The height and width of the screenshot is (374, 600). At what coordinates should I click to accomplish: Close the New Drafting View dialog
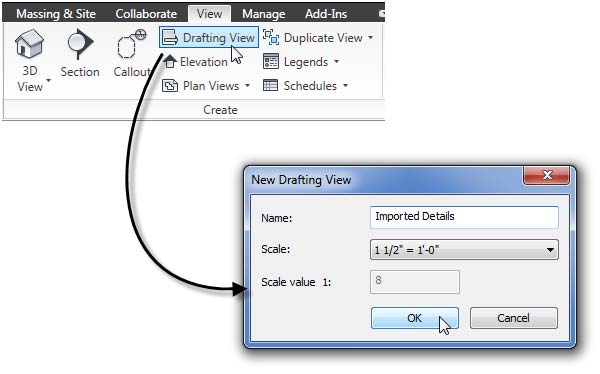click(x=546, y=175)
